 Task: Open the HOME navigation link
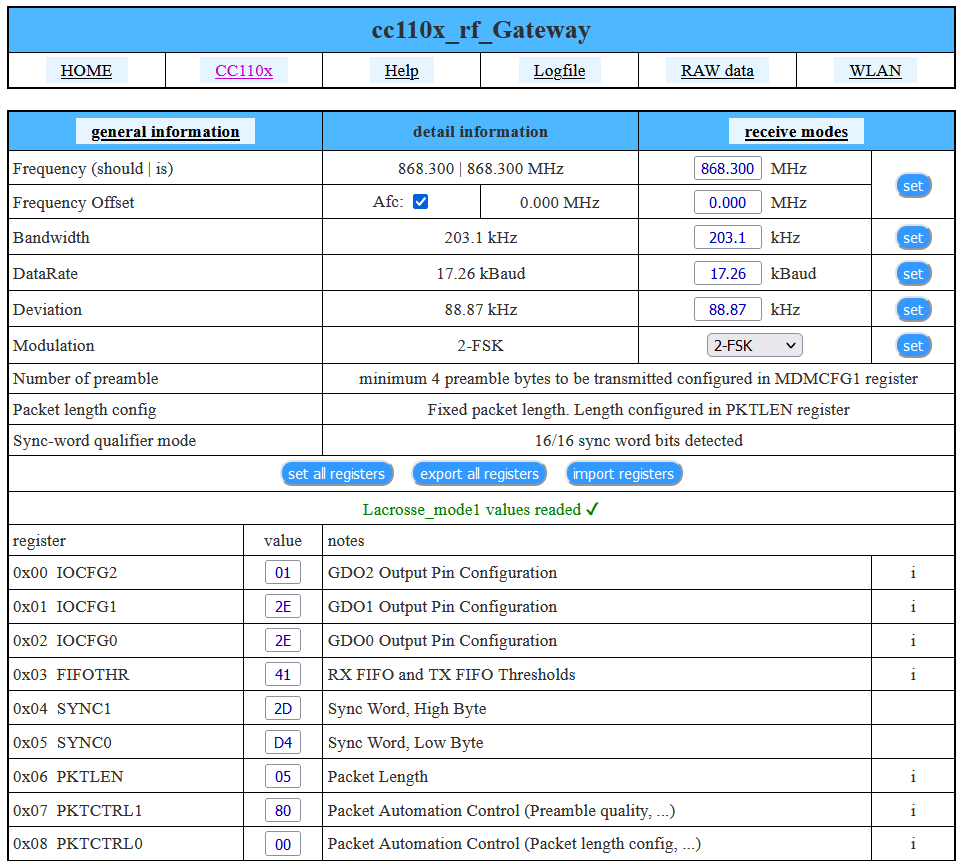tap(86, 70)
